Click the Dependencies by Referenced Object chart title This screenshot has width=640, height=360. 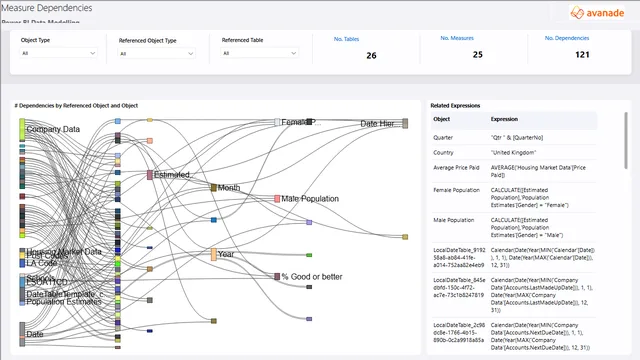click(76, 106)
